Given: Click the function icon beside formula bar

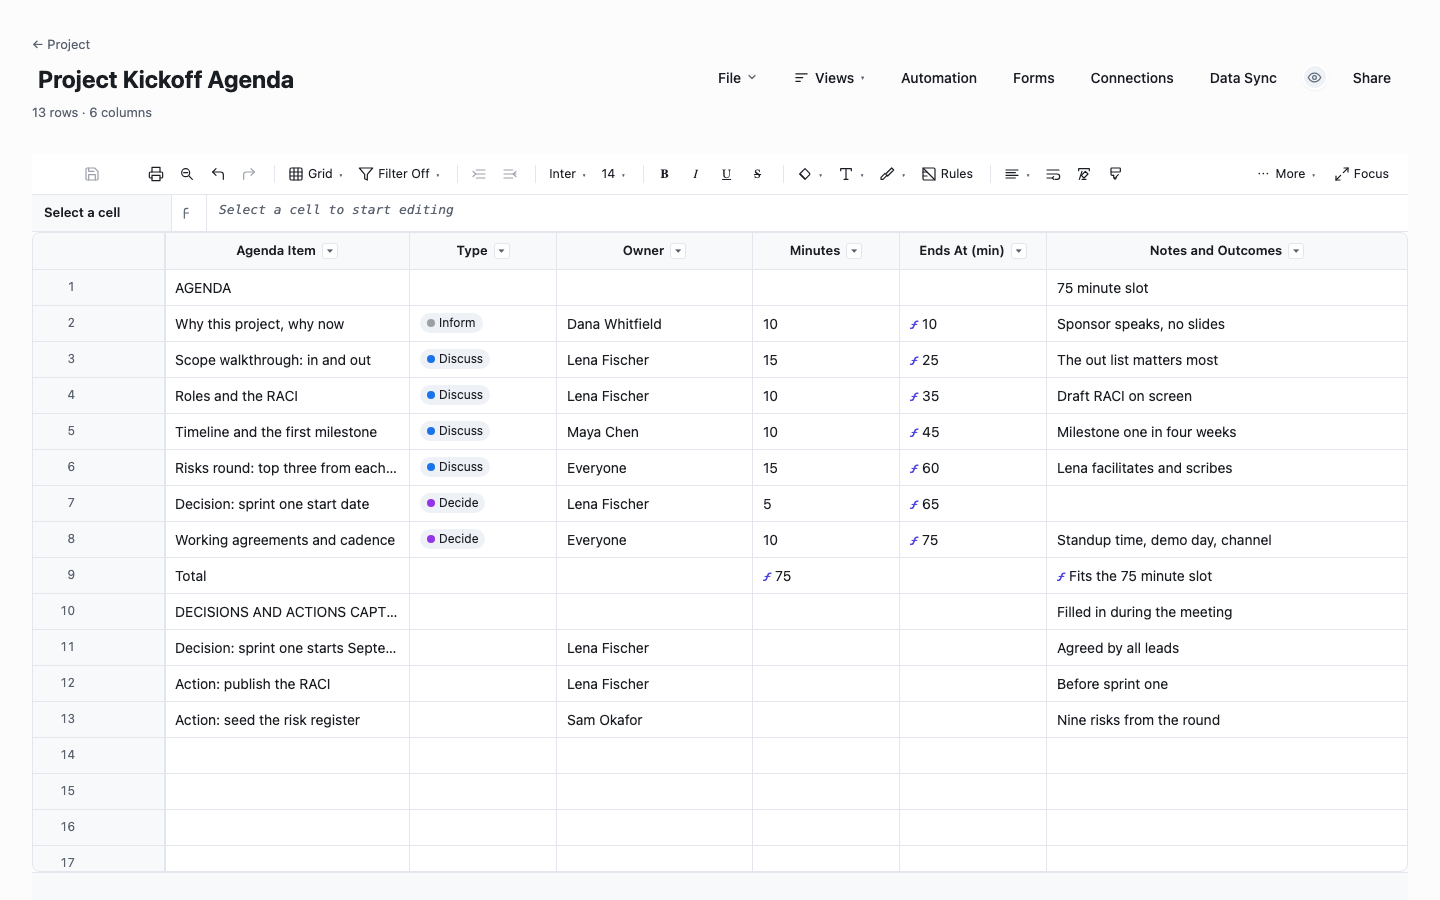Looking at the screenshot, I should coord(186,213).
